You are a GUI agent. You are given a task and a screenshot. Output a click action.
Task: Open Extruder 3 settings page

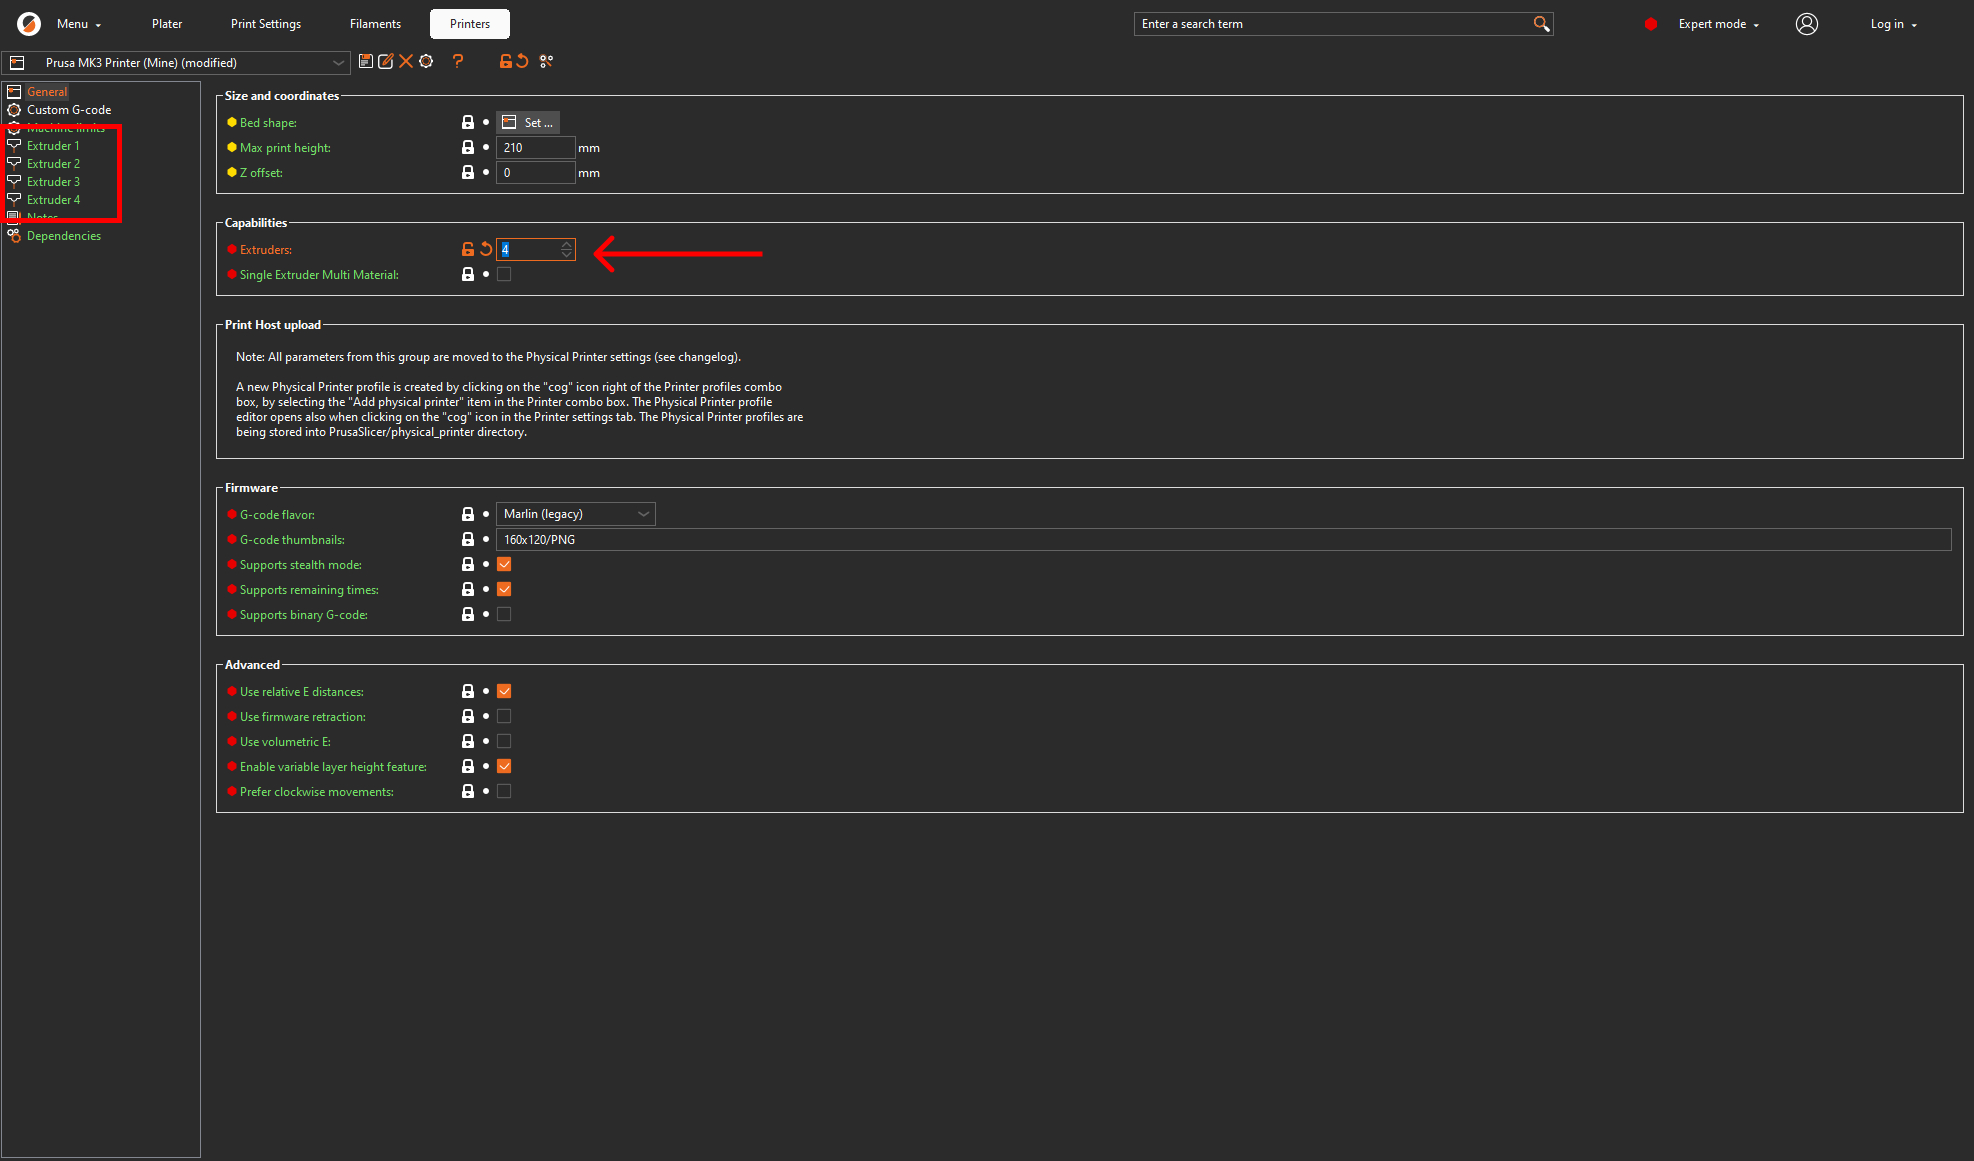point(53,182)
